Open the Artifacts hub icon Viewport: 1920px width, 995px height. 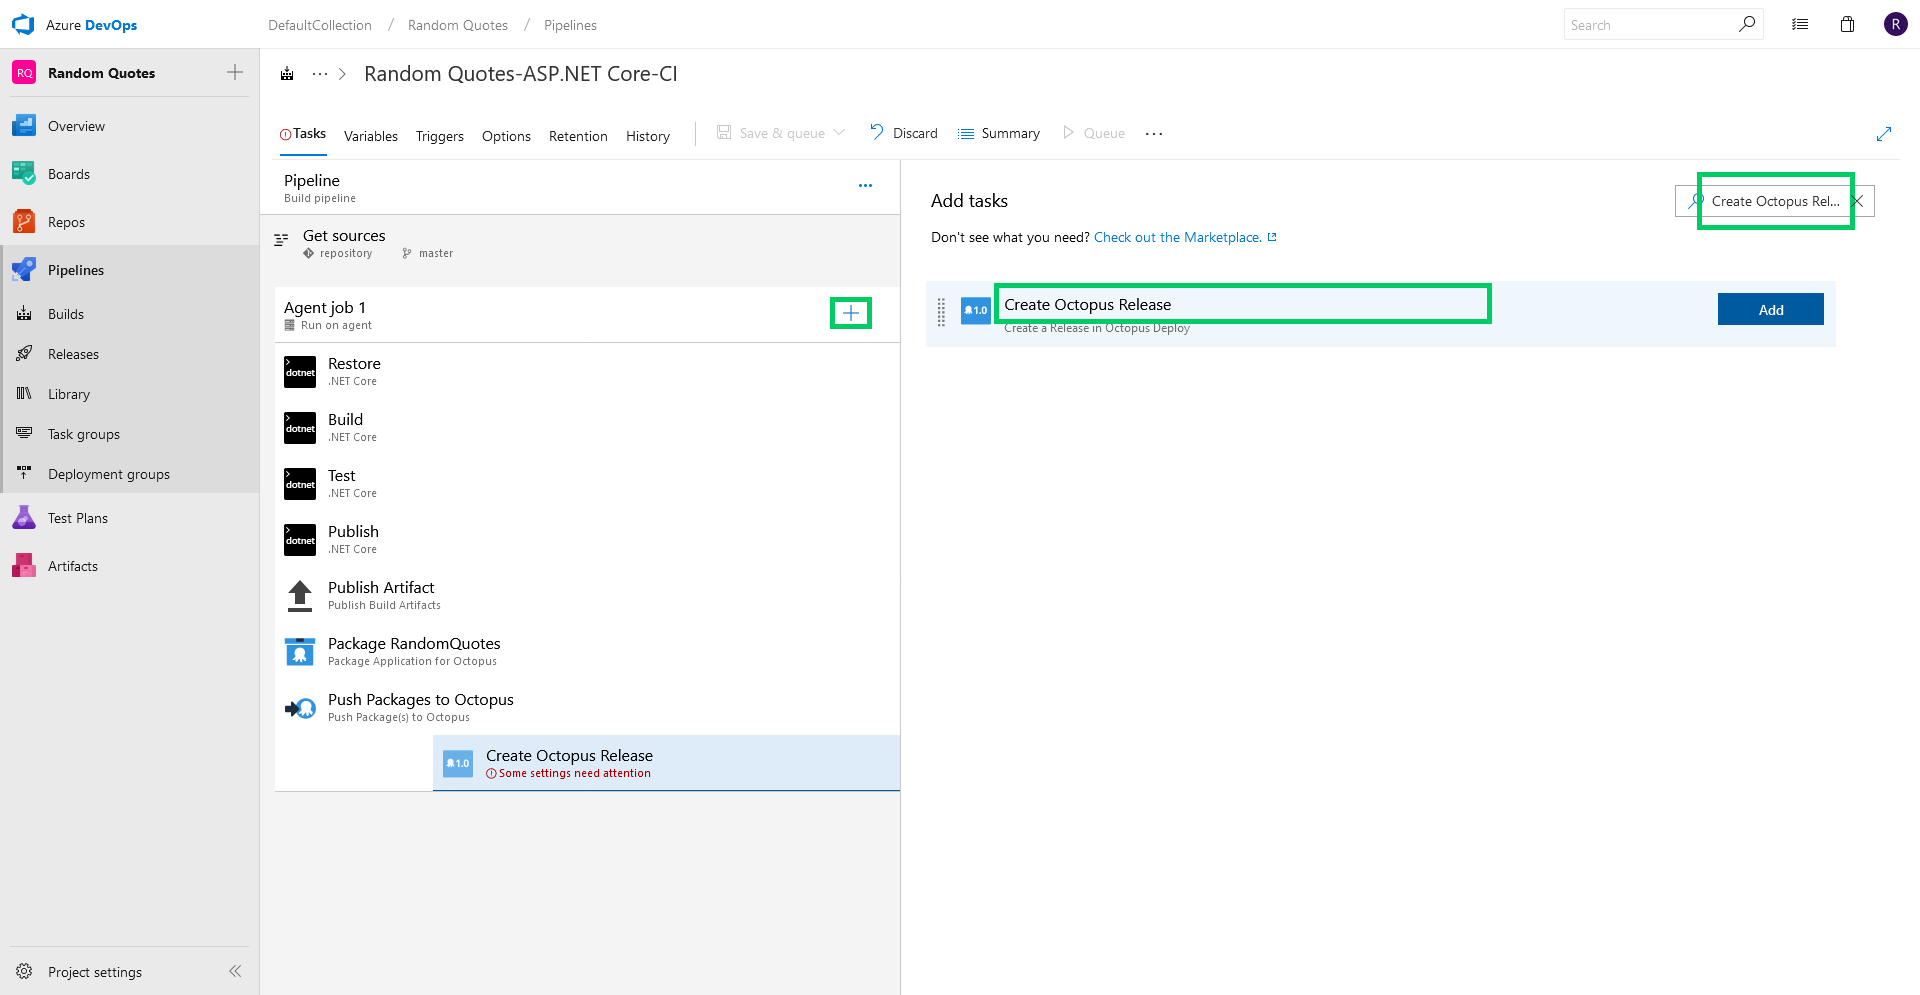tap(24, 566)
